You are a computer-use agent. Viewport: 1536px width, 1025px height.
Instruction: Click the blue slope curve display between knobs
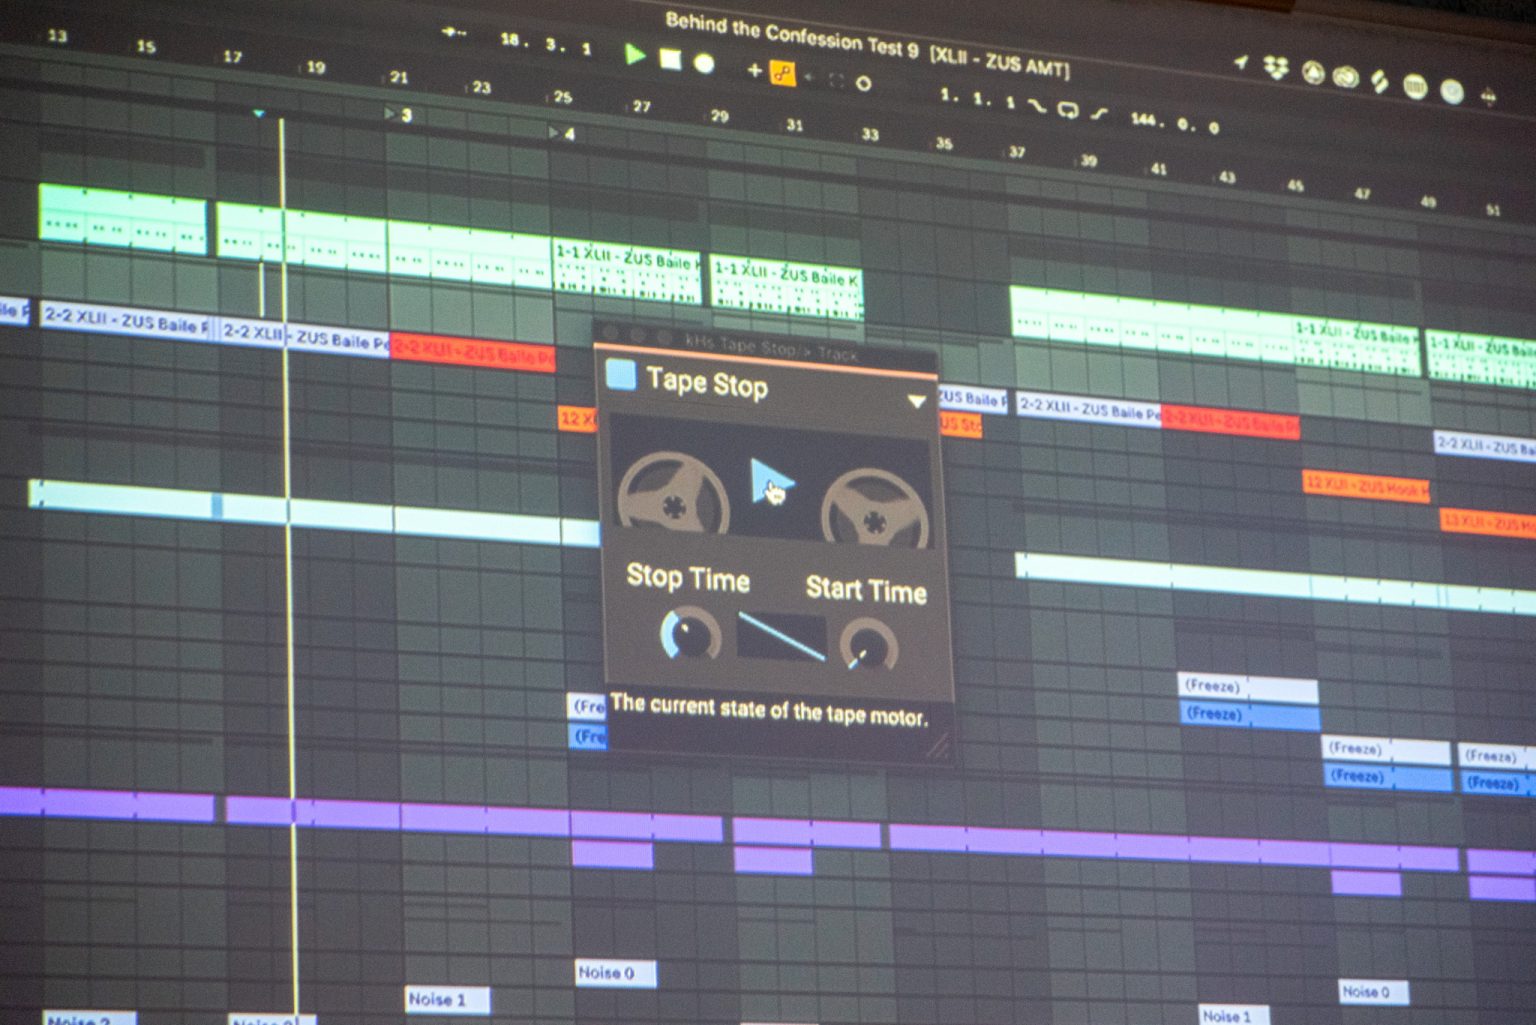pos(781,637)
